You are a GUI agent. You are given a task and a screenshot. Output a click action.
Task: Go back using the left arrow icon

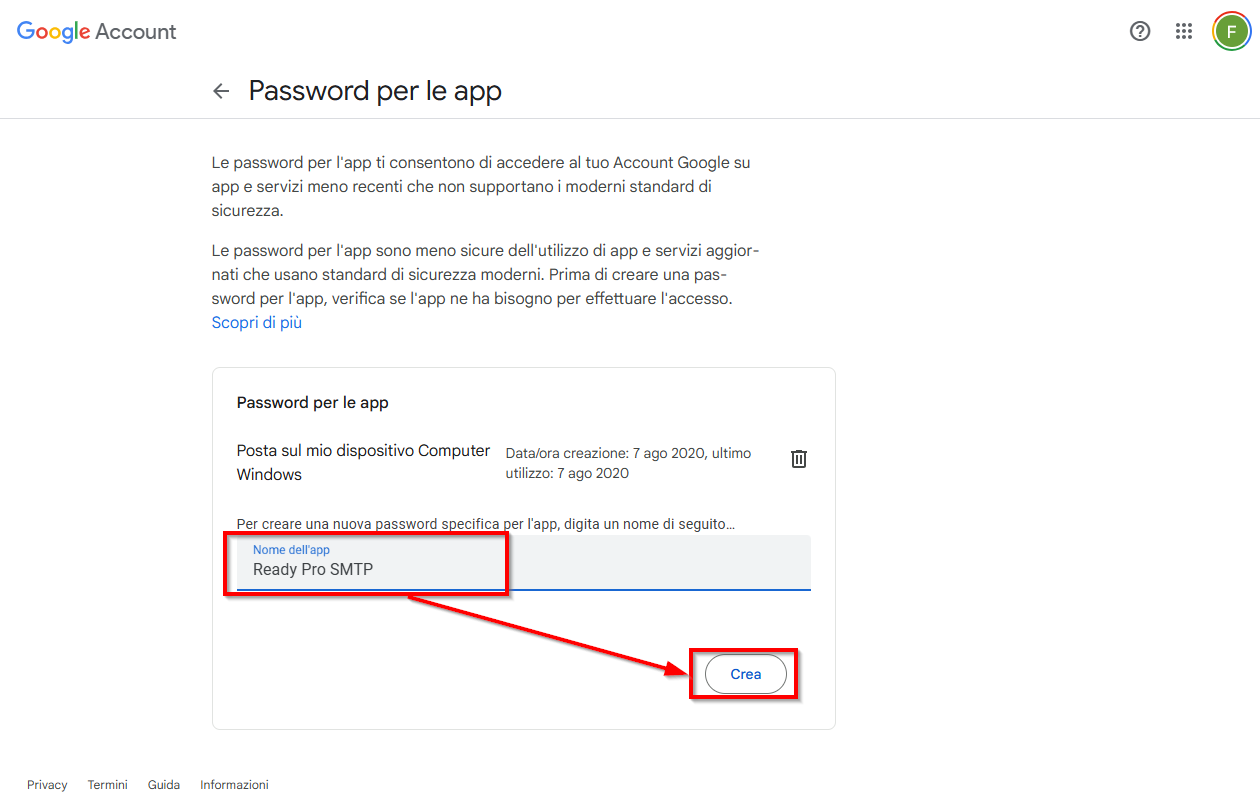(221, 91)
